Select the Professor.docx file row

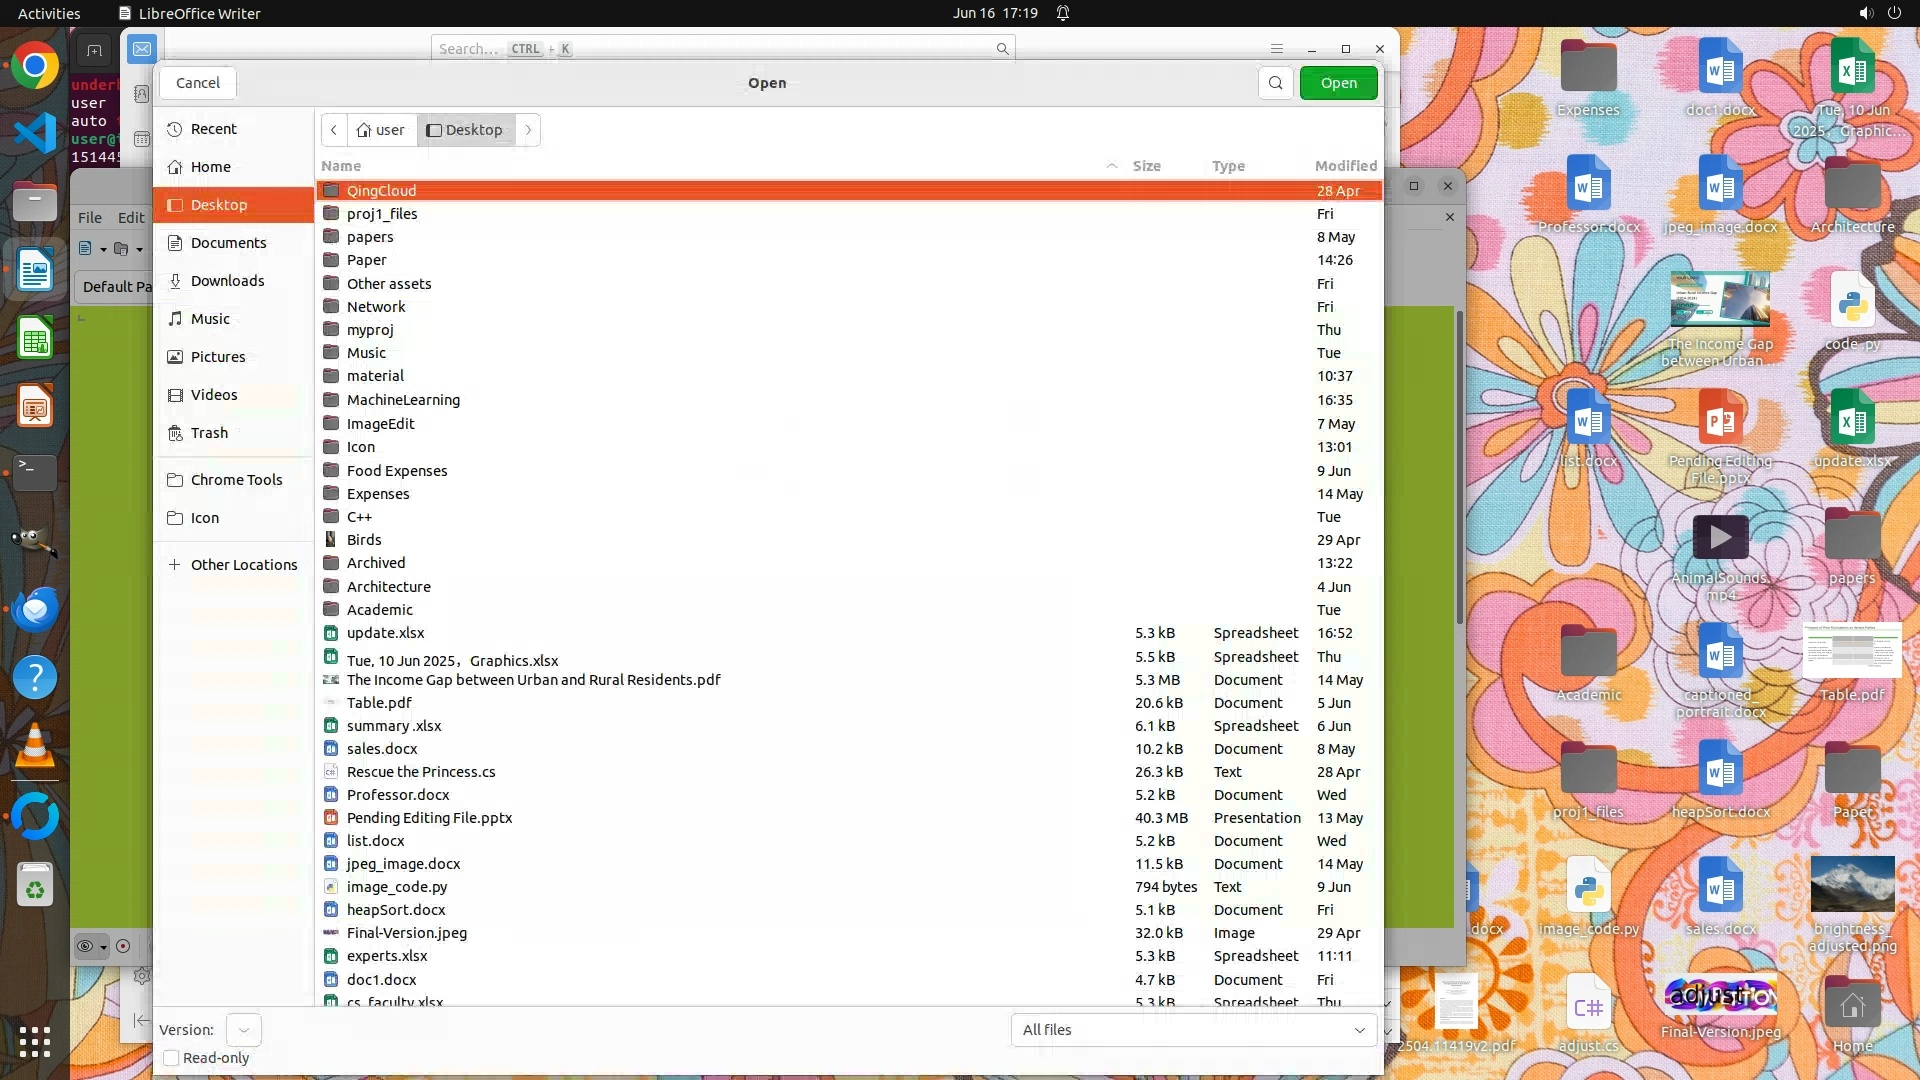tap(397, 795)
